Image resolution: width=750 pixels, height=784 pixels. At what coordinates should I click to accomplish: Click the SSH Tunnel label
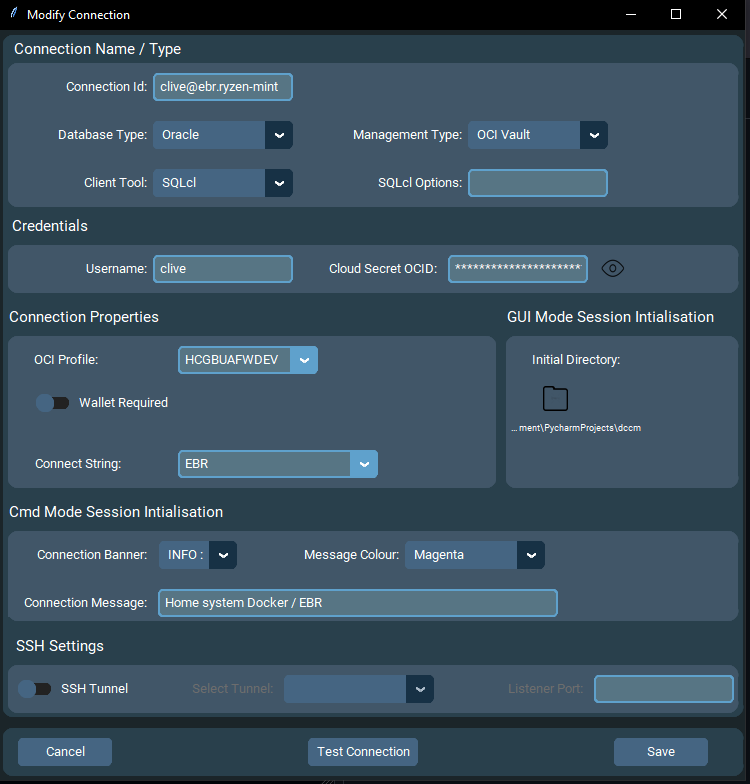(x=94, y=688)
